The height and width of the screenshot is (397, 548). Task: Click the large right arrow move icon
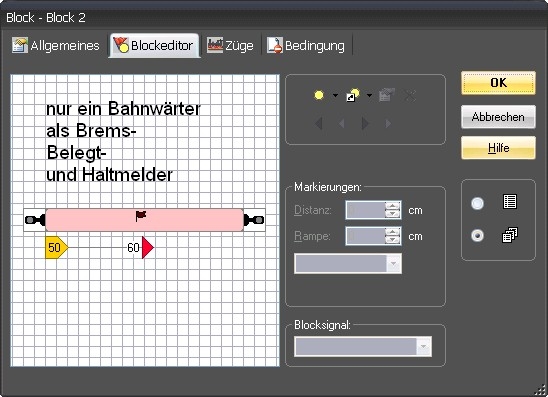365,123
